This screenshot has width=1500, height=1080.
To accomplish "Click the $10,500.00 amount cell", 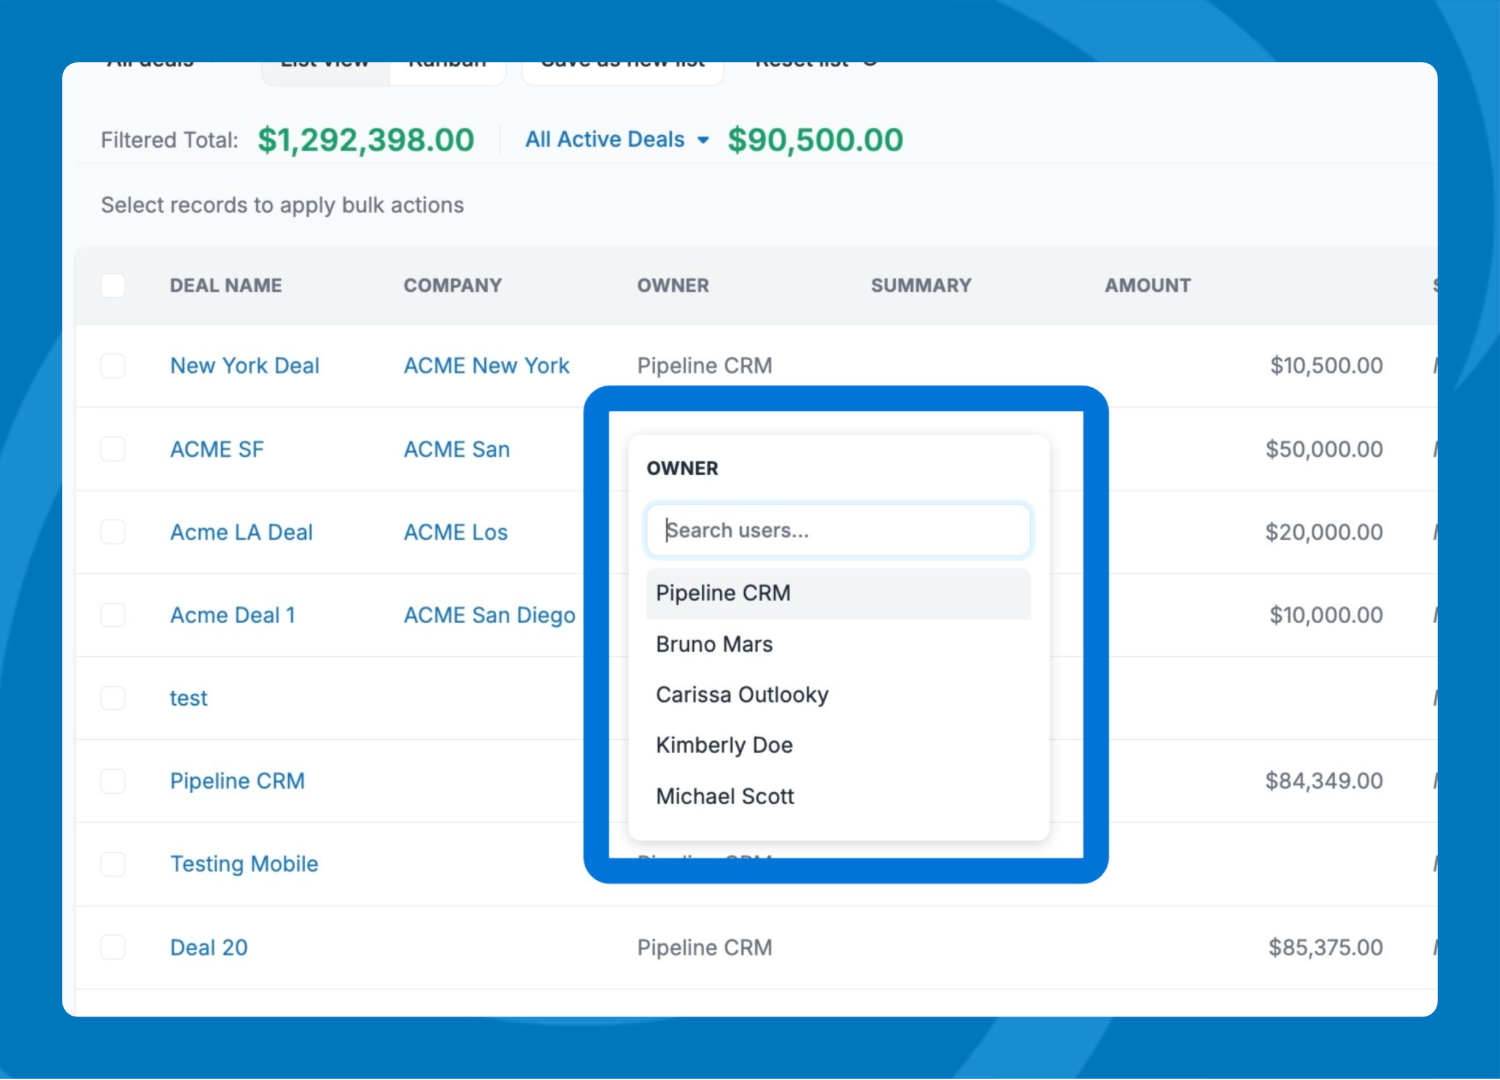I will (1326, 366).
